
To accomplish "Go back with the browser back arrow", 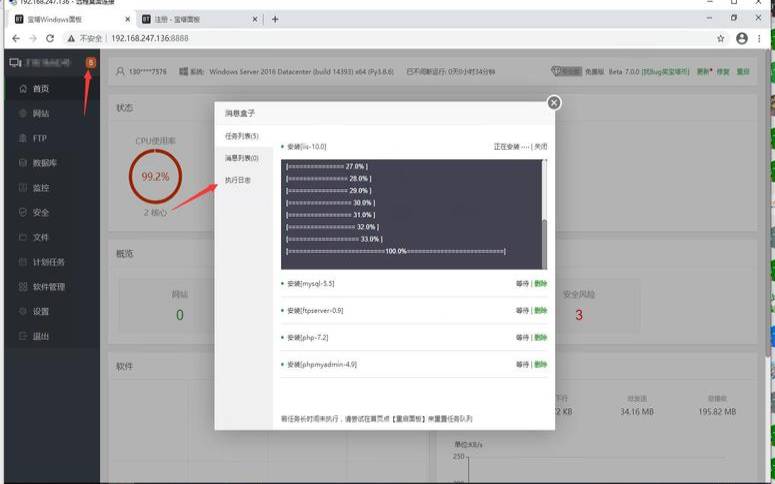I will coord(16,38).
